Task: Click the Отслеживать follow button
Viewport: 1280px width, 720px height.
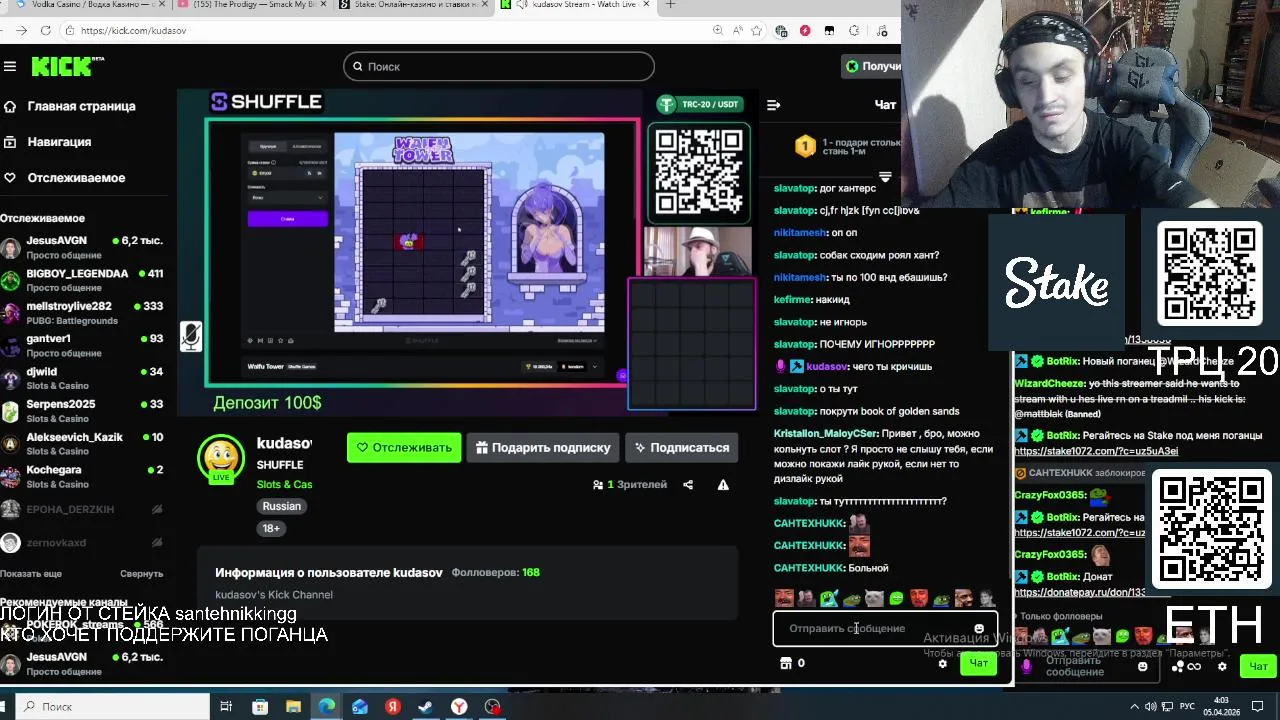Action: tap(404, 448)
